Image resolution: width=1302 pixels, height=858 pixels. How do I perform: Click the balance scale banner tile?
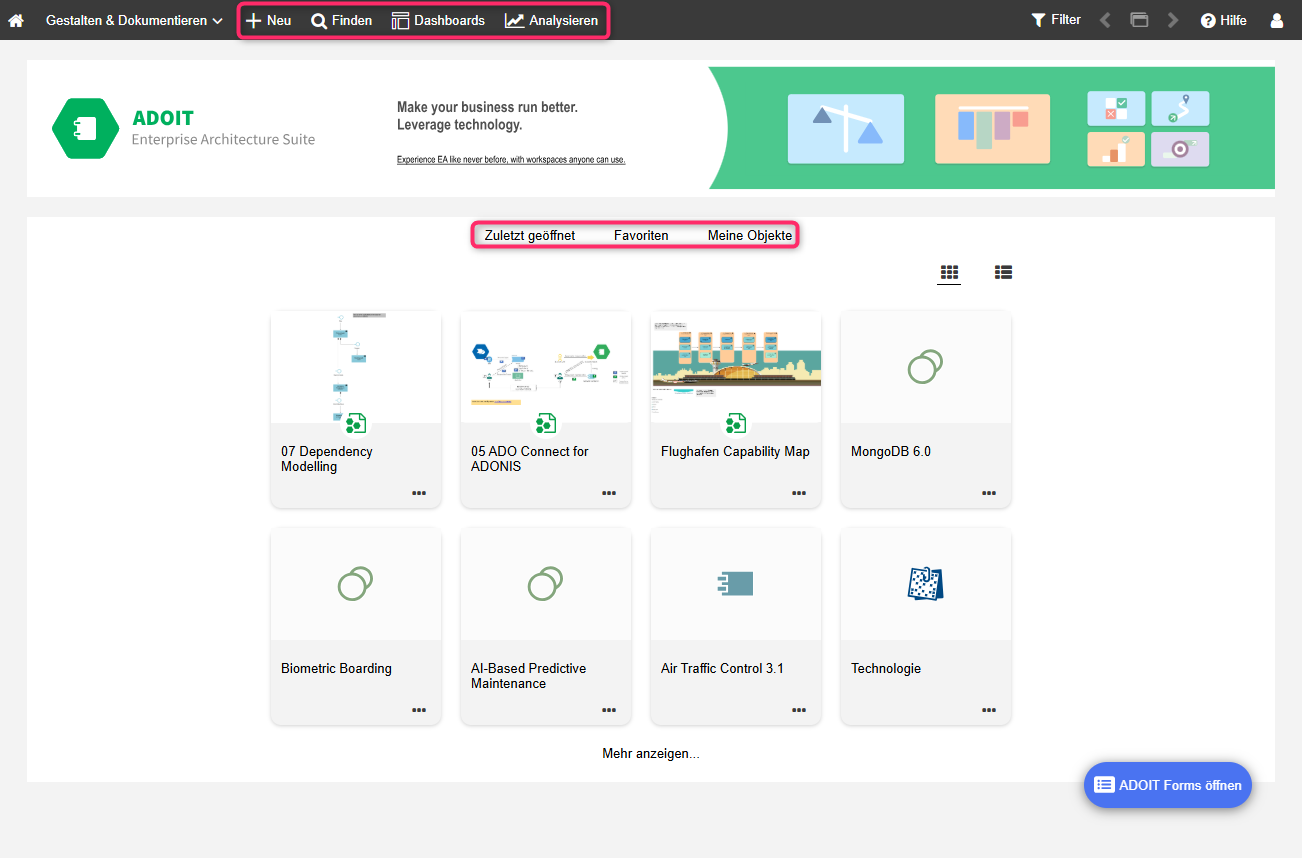point(846,129)
